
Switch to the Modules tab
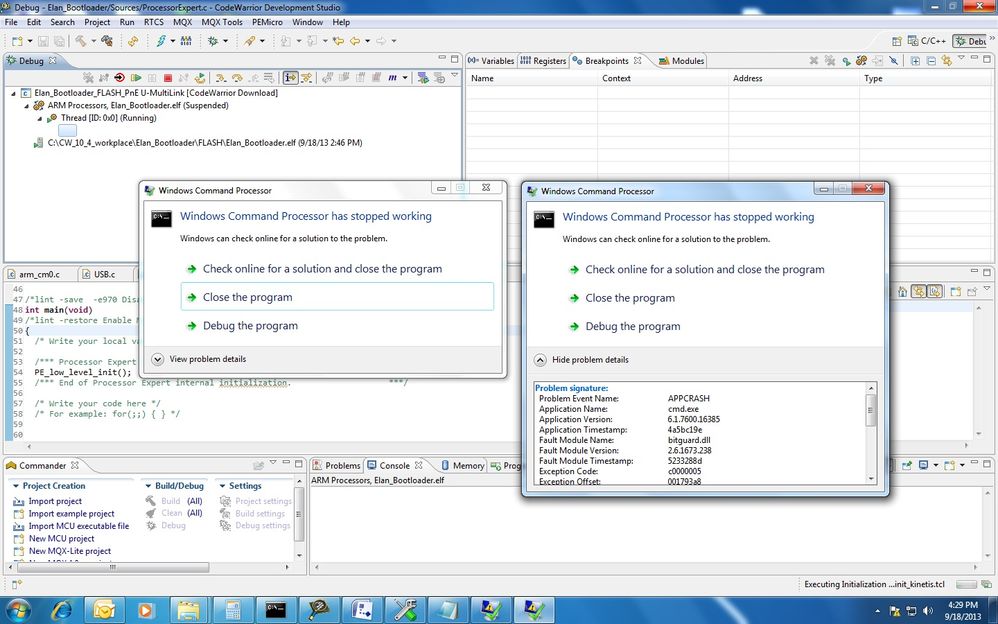682,60
